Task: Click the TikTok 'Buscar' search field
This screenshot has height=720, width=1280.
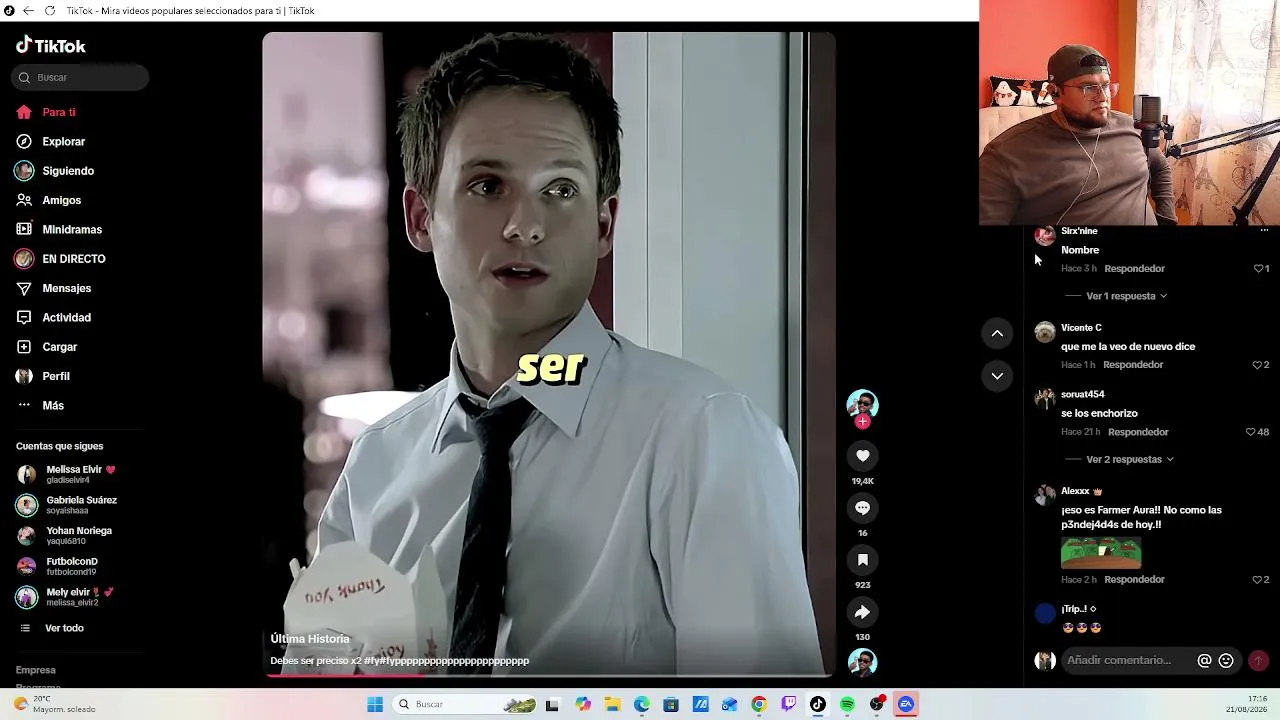Action: pyautogui.click(x=80, y=77)
